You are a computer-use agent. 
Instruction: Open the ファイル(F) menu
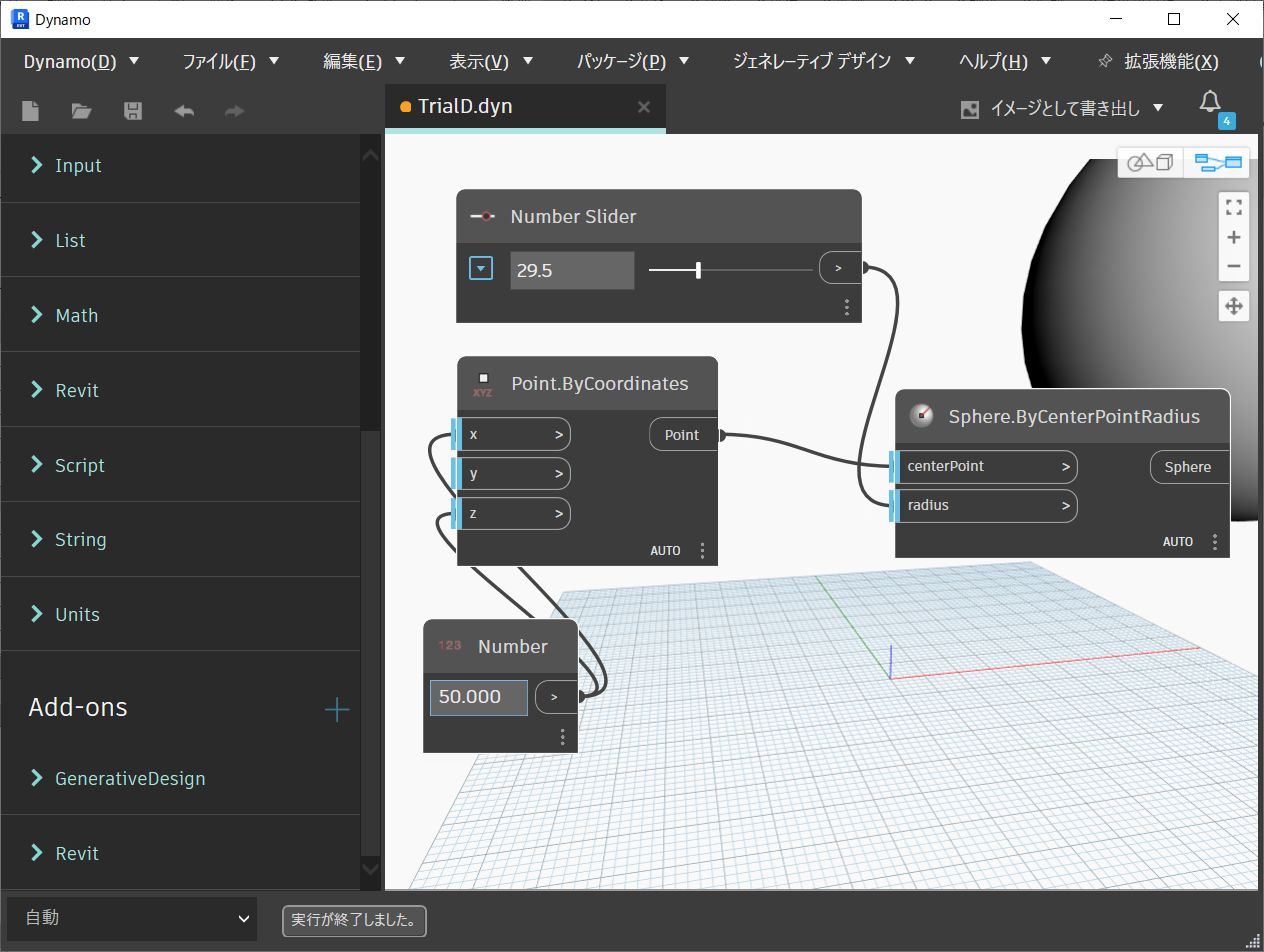[x=231, y=61]
